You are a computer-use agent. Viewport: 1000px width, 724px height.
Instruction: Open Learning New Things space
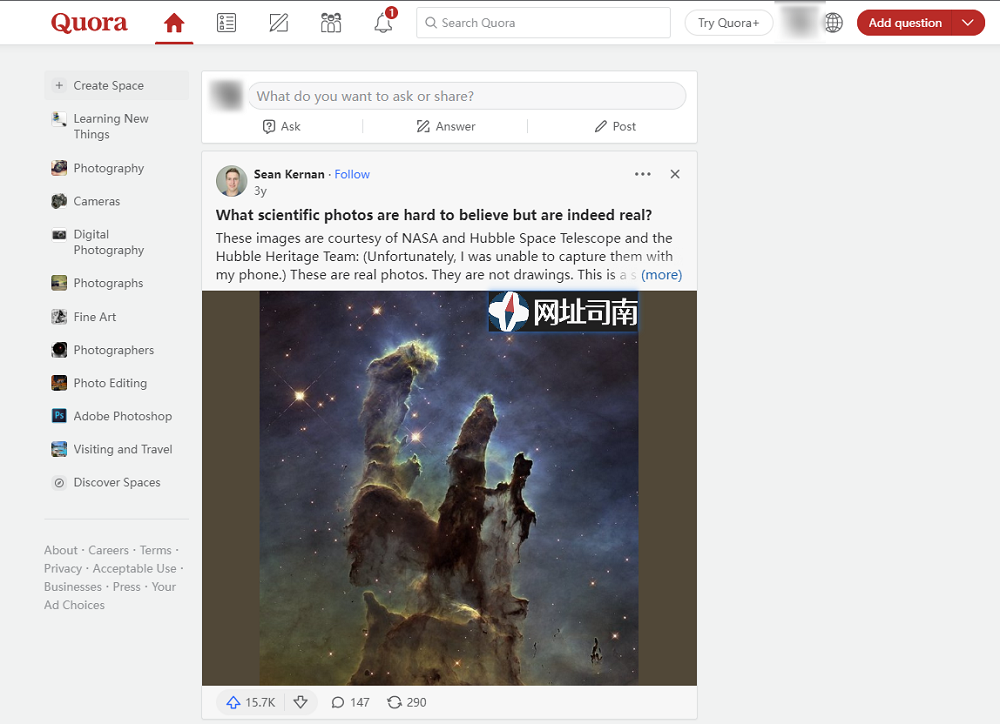coord(111,126)
